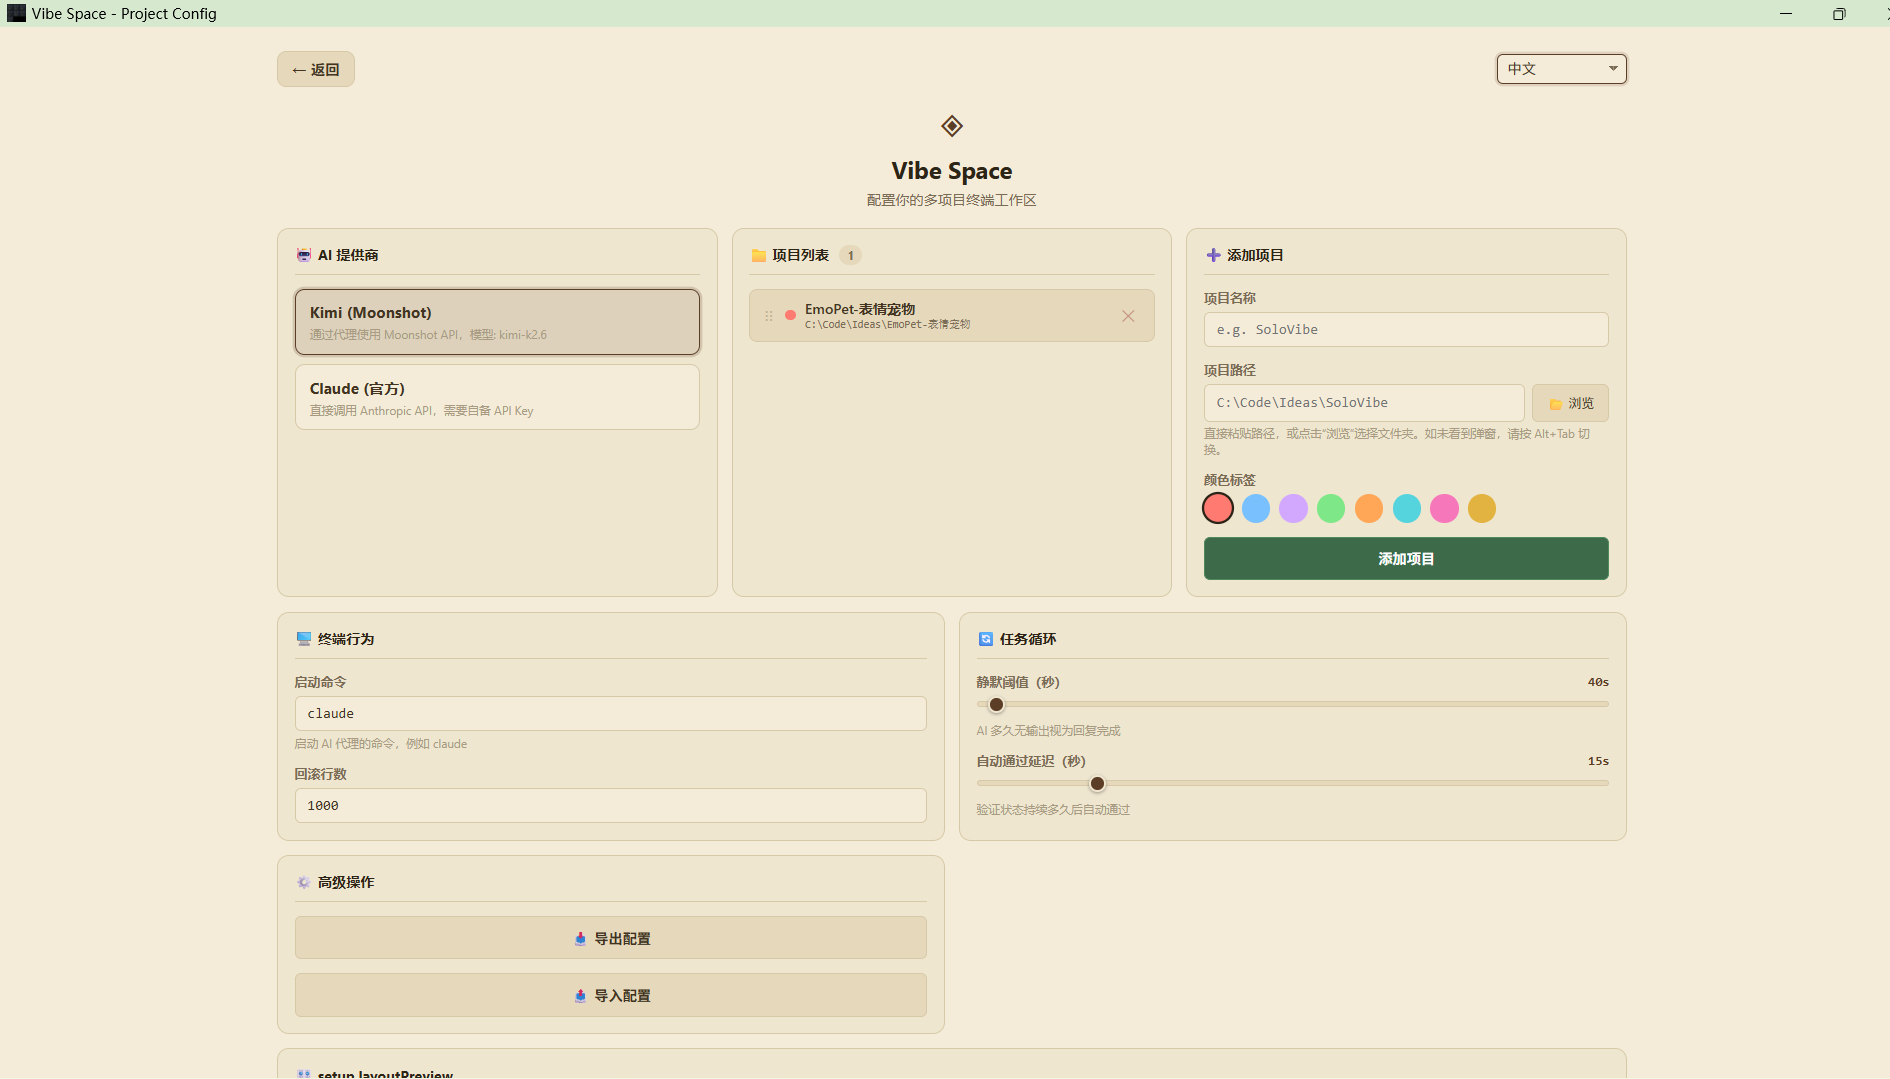Minimize the Vibe Space window
Screen dimensions: 1890x1079
[x=1786, y=13]
